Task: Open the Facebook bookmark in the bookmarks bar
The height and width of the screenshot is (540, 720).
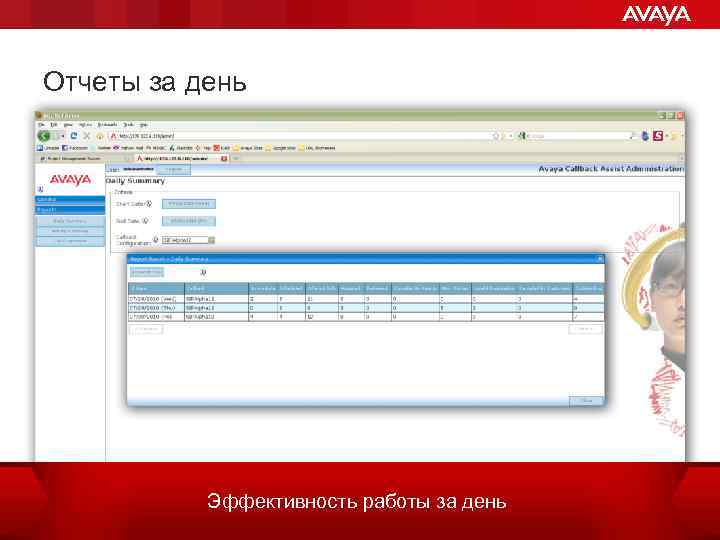Action: (75, 148)
